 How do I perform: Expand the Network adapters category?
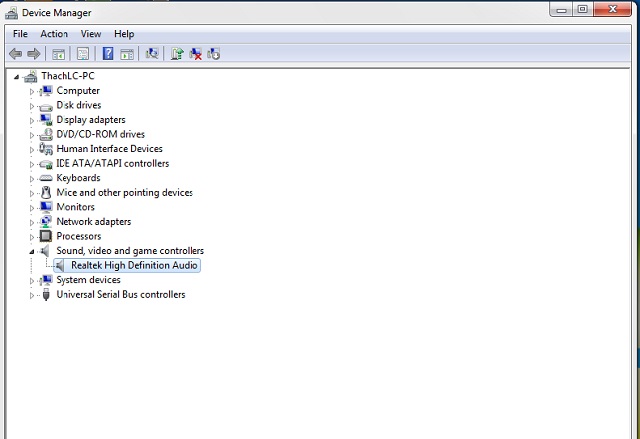[x=32, y=222]
